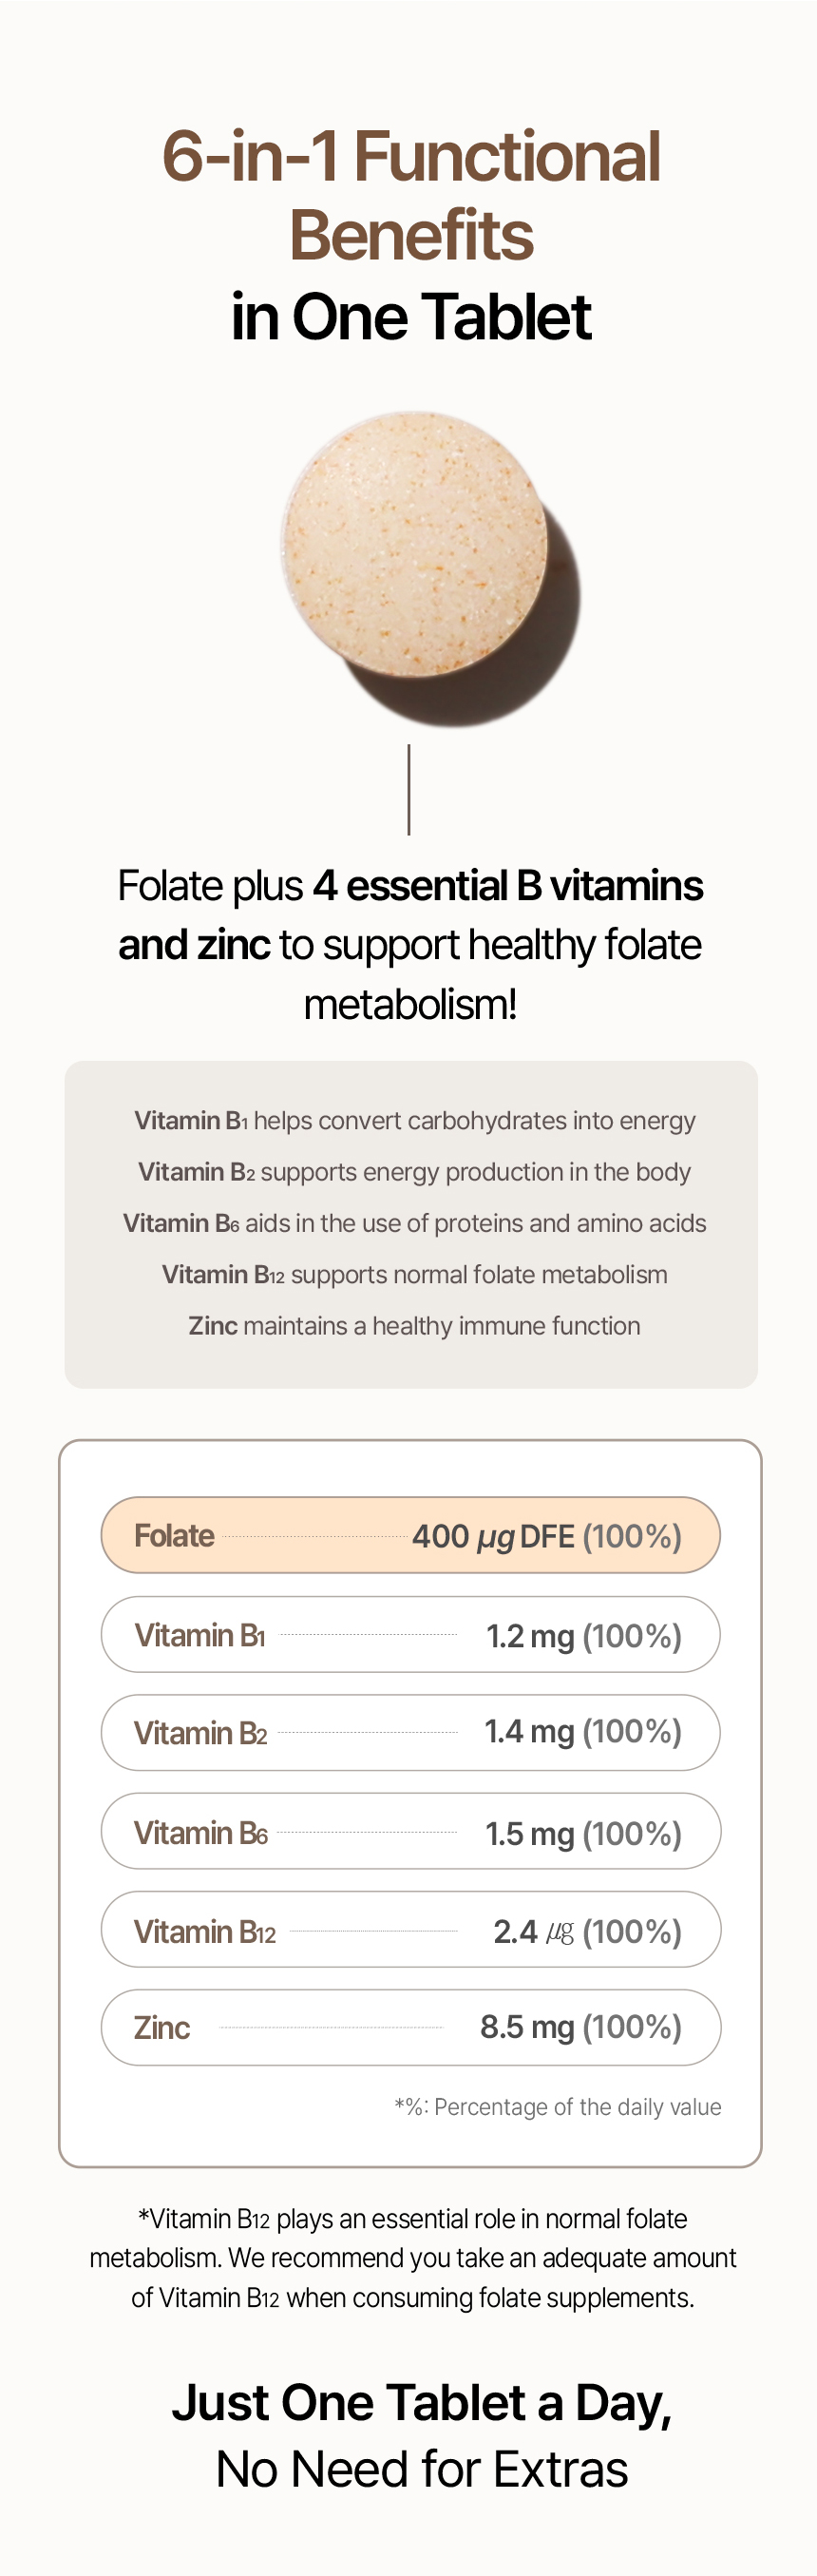The width and height of the screenshot is (817, 2576).
Task: Click the "No Need for Extras" text
Action: point(421,2469)
